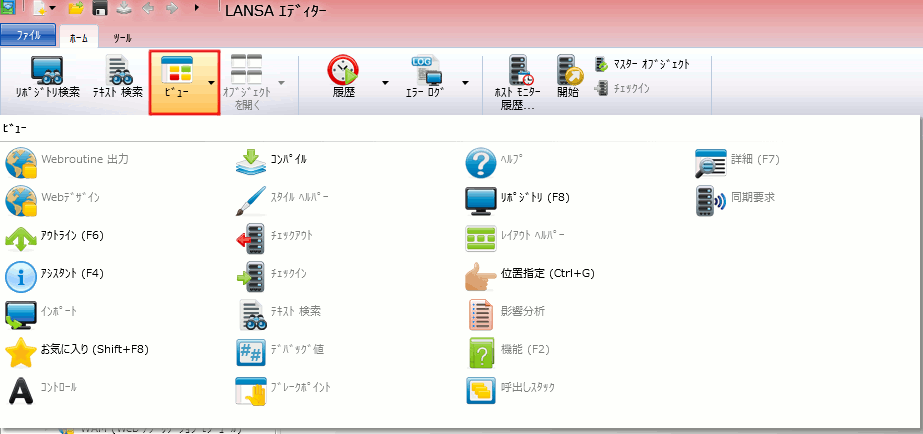Screen dimensions: 923x434
Task: Click the run play arrow in quick access
Action: click(x=197, y=8)
